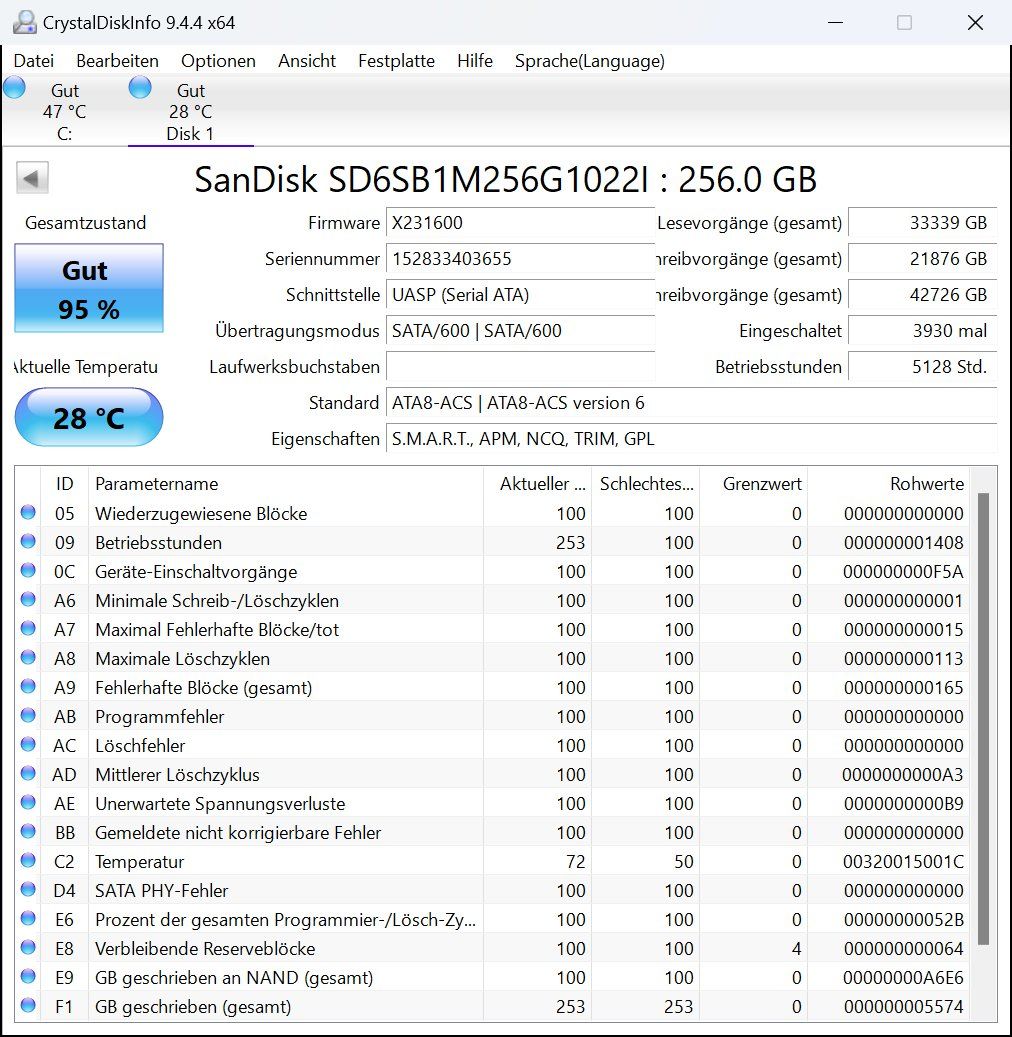This screenshot has width=1012, height=1037.
Task: Click status dot of Betriebsstunden row 09
Action: (28, 542)
